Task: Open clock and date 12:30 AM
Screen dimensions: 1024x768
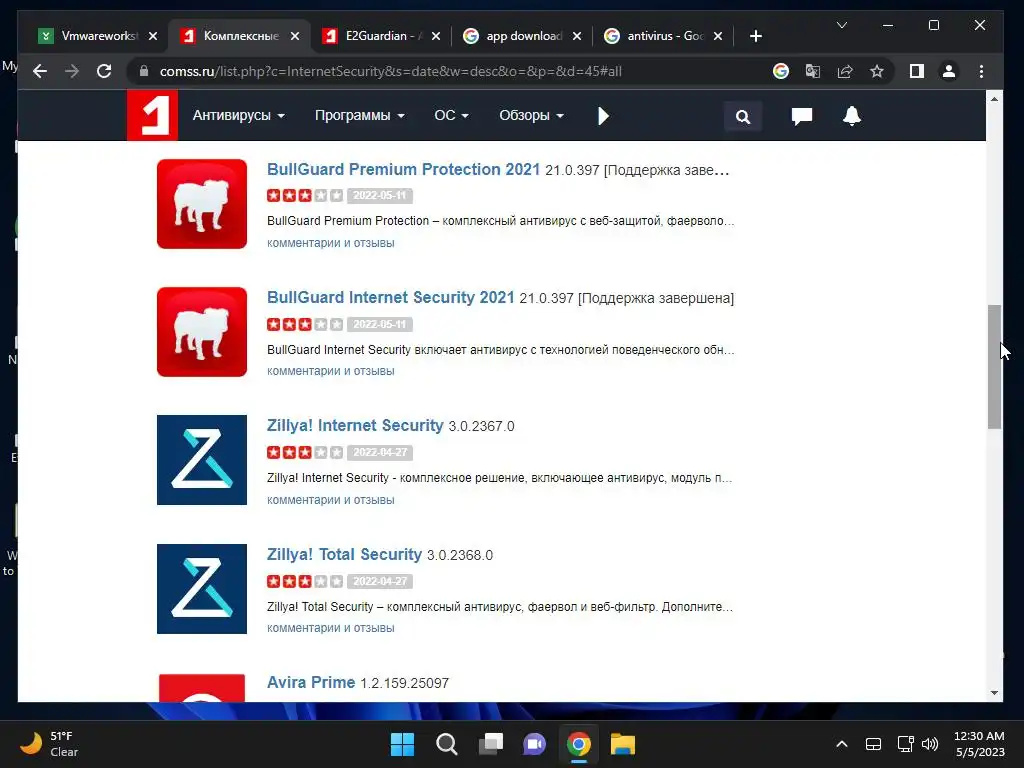Action: 980,744
